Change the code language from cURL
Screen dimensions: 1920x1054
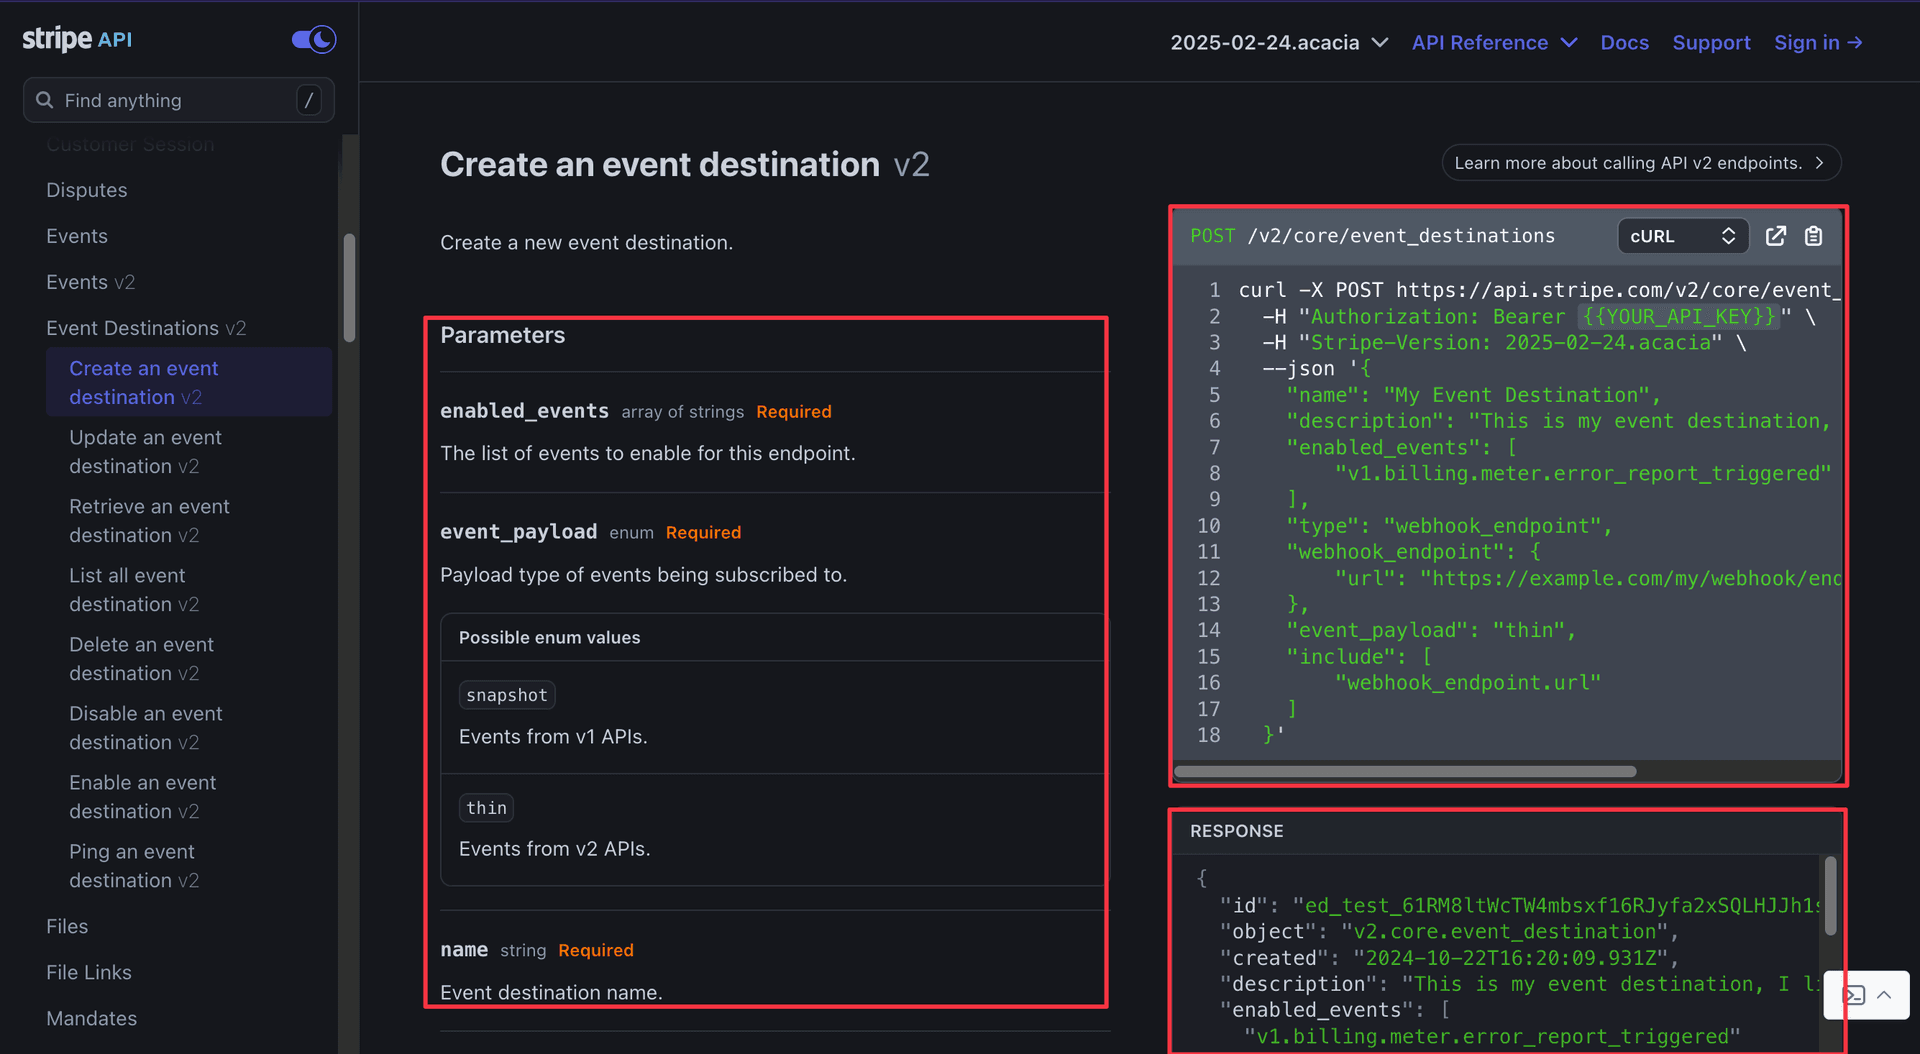pos(1682,236)
